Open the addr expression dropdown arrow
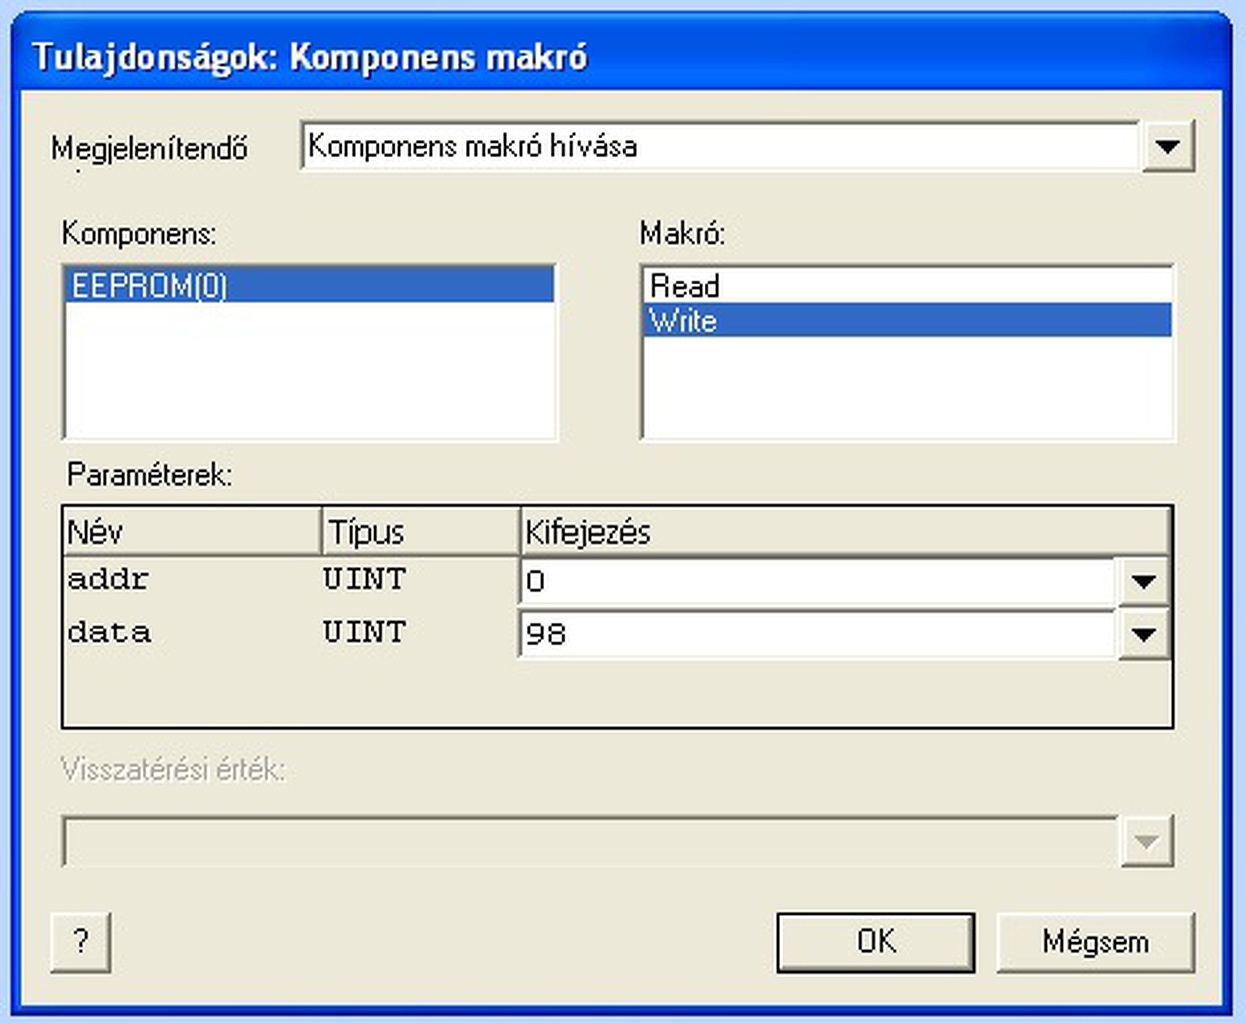The height and width of the screenshot is (1024, 1246). pyautogui.click(x=1143, y=581)
